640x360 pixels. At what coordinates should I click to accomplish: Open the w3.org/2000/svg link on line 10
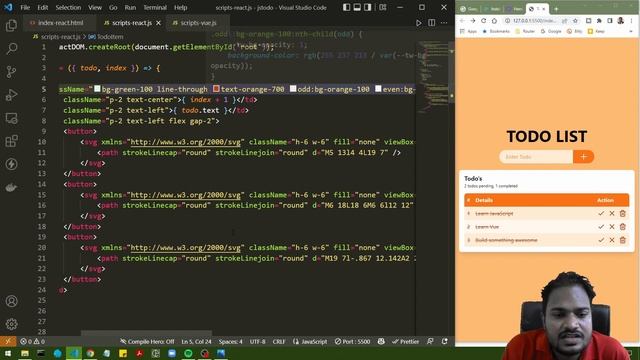point(185,142)
